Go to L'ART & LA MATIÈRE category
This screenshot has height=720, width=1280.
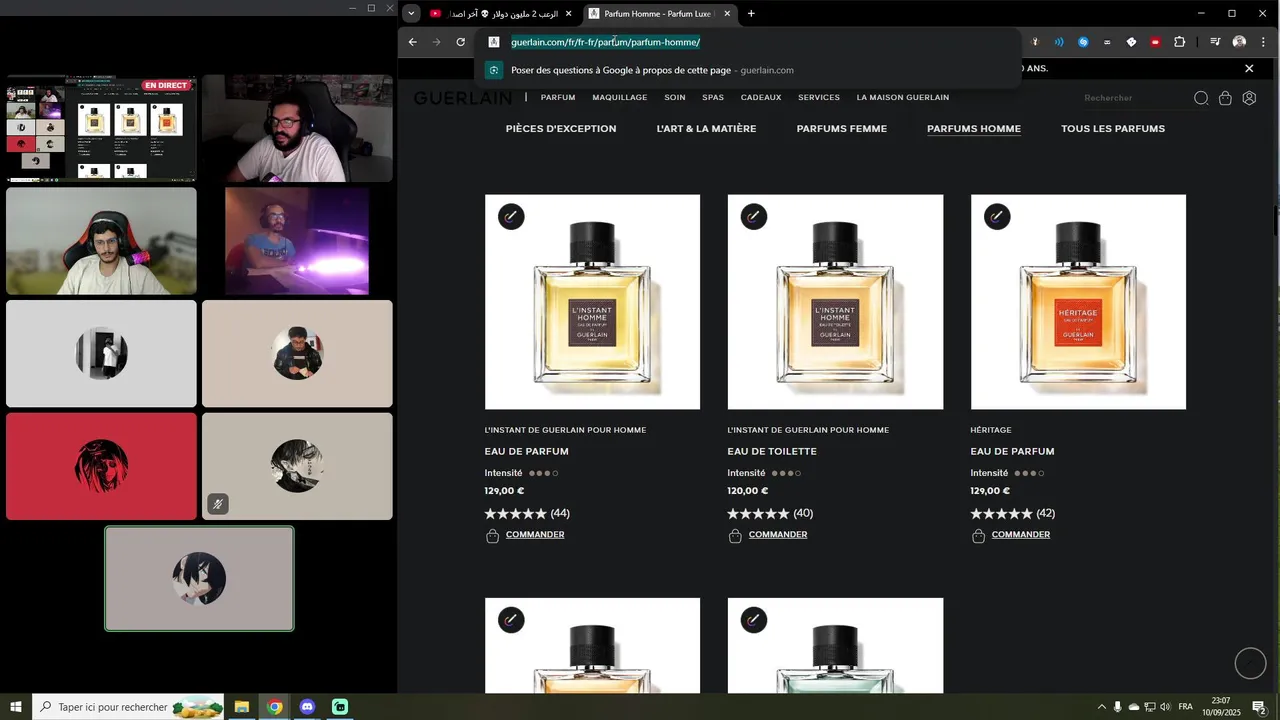(x=706, y=129)
